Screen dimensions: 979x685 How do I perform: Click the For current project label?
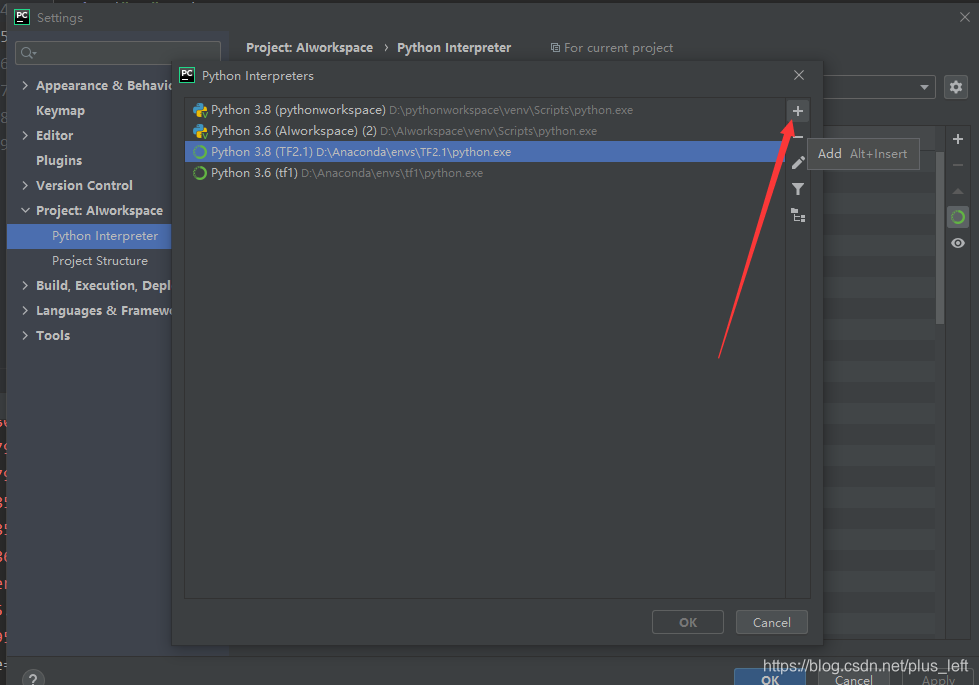pyautogui.click(x=618, y=47)
